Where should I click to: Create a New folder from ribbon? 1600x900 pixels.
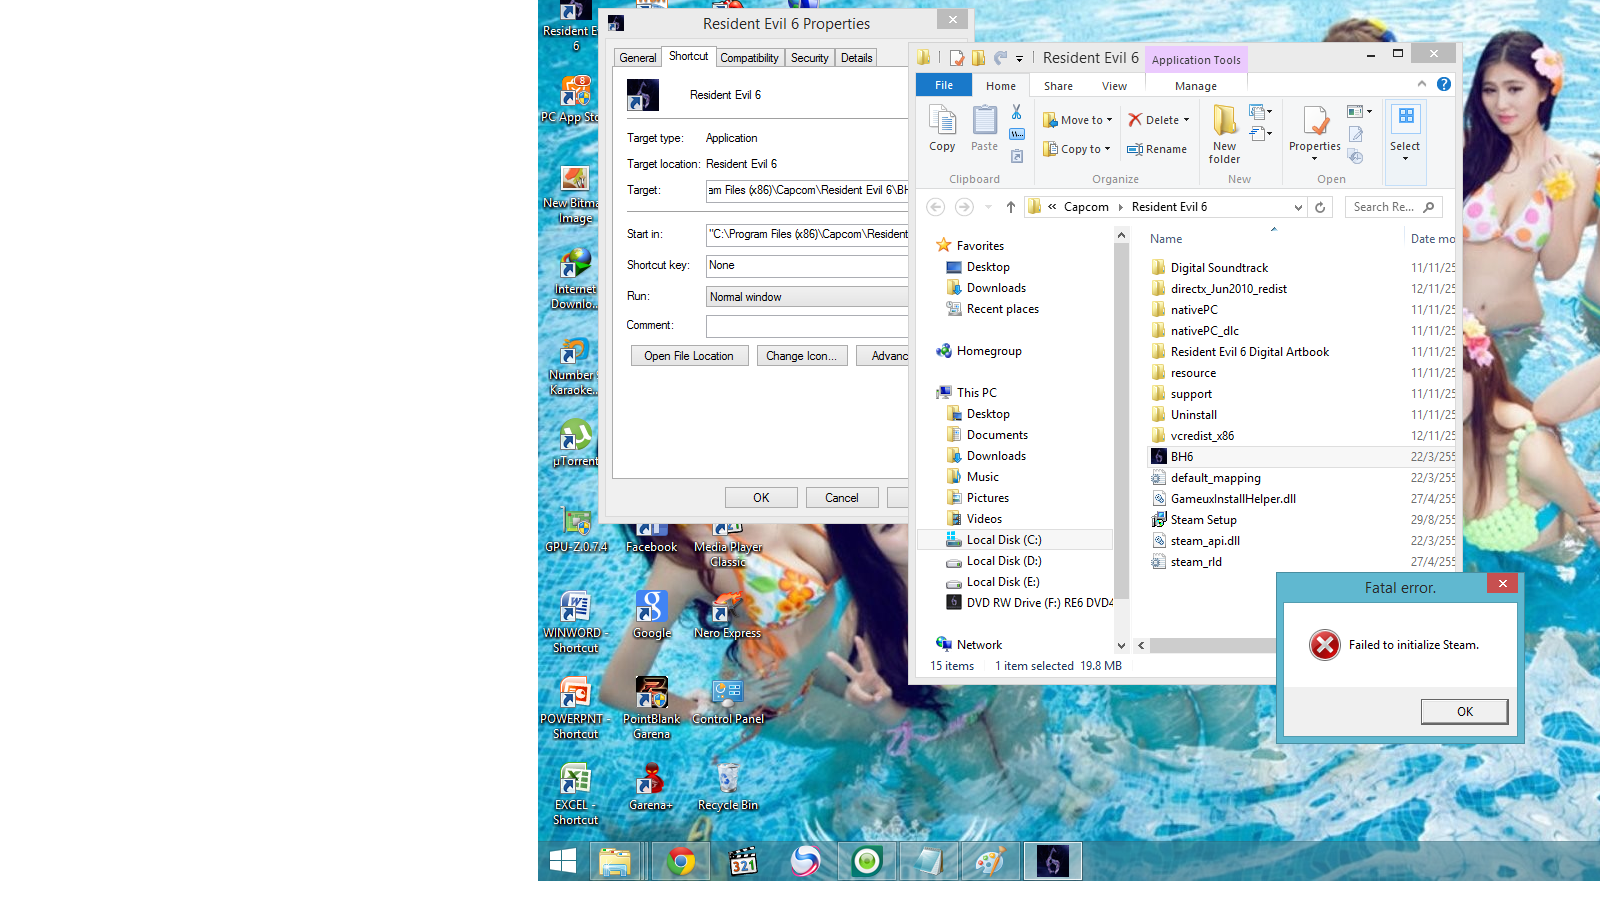coord(1224,134)
